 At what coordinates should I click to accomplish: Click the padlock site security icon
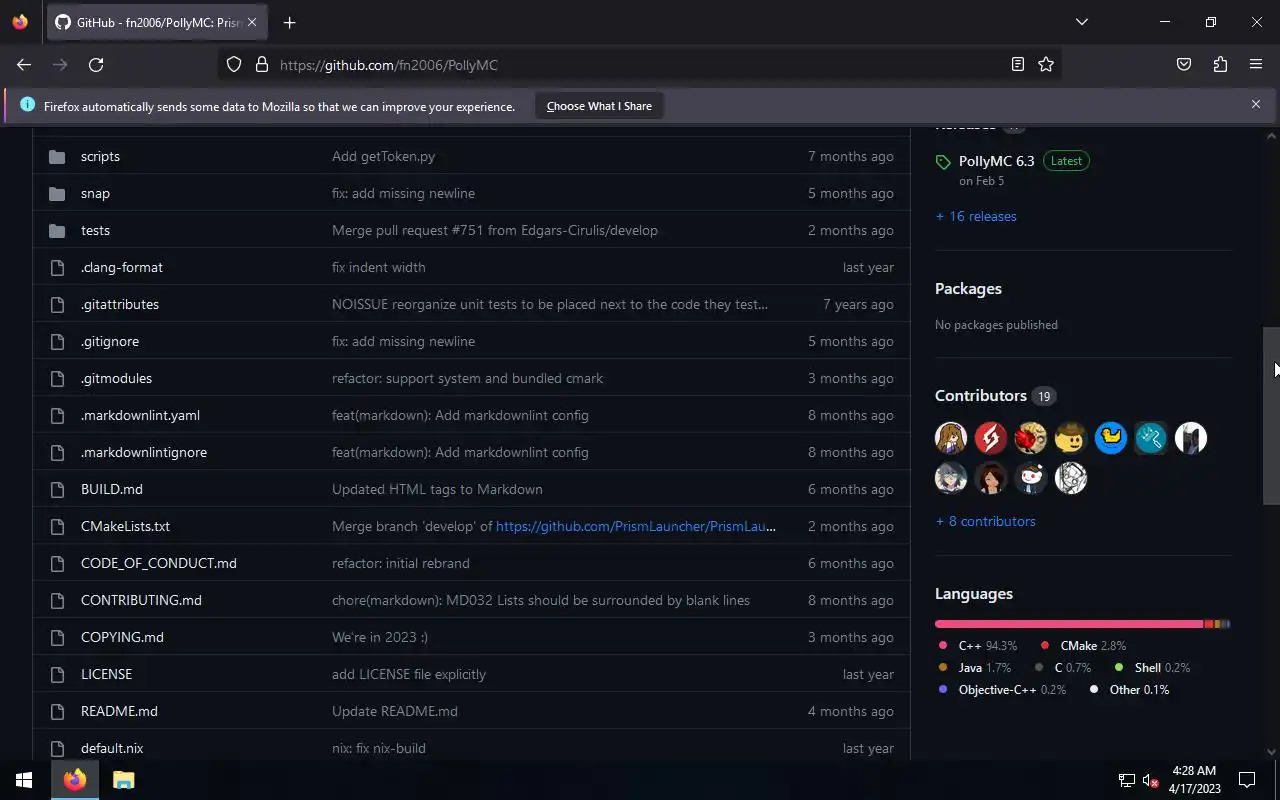(262, 65)
